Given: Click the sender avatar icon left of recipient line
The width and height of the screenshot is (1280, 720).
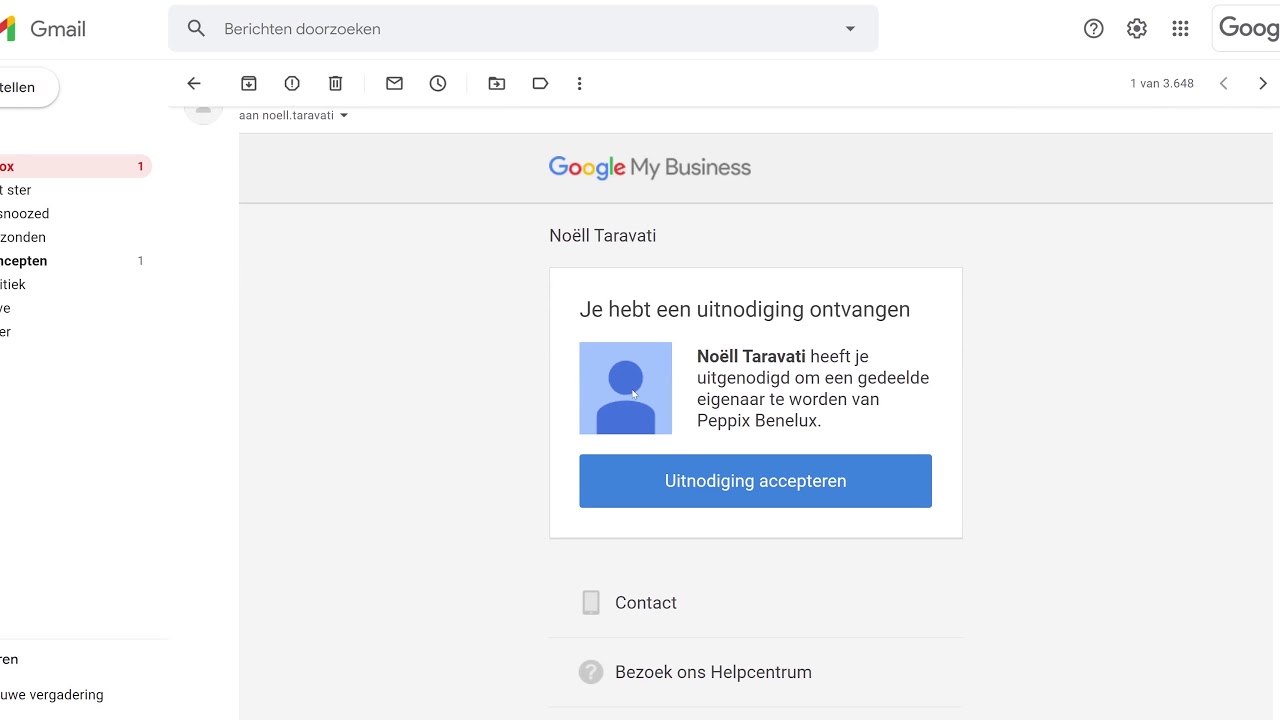Looking at the screenshot, I should (x=204, y=111).
